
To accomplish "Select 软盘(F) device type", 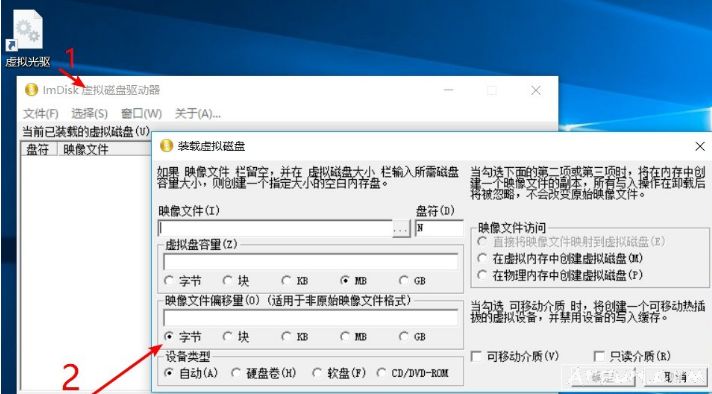I will point(339,373).
